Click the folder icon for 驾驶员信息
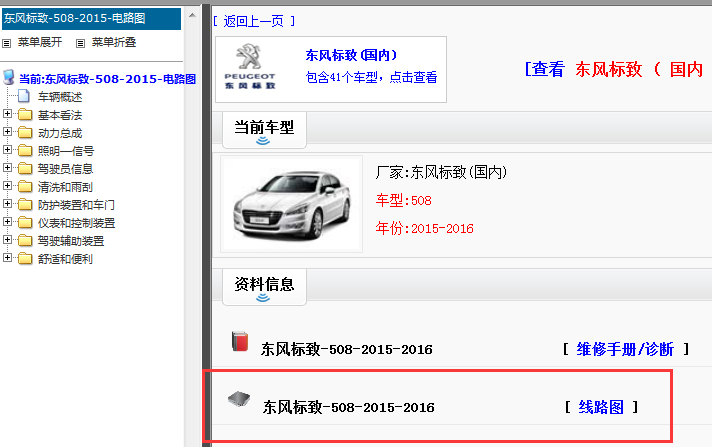Viewport: 712px width, 447px height. click(x=25, y=169)
